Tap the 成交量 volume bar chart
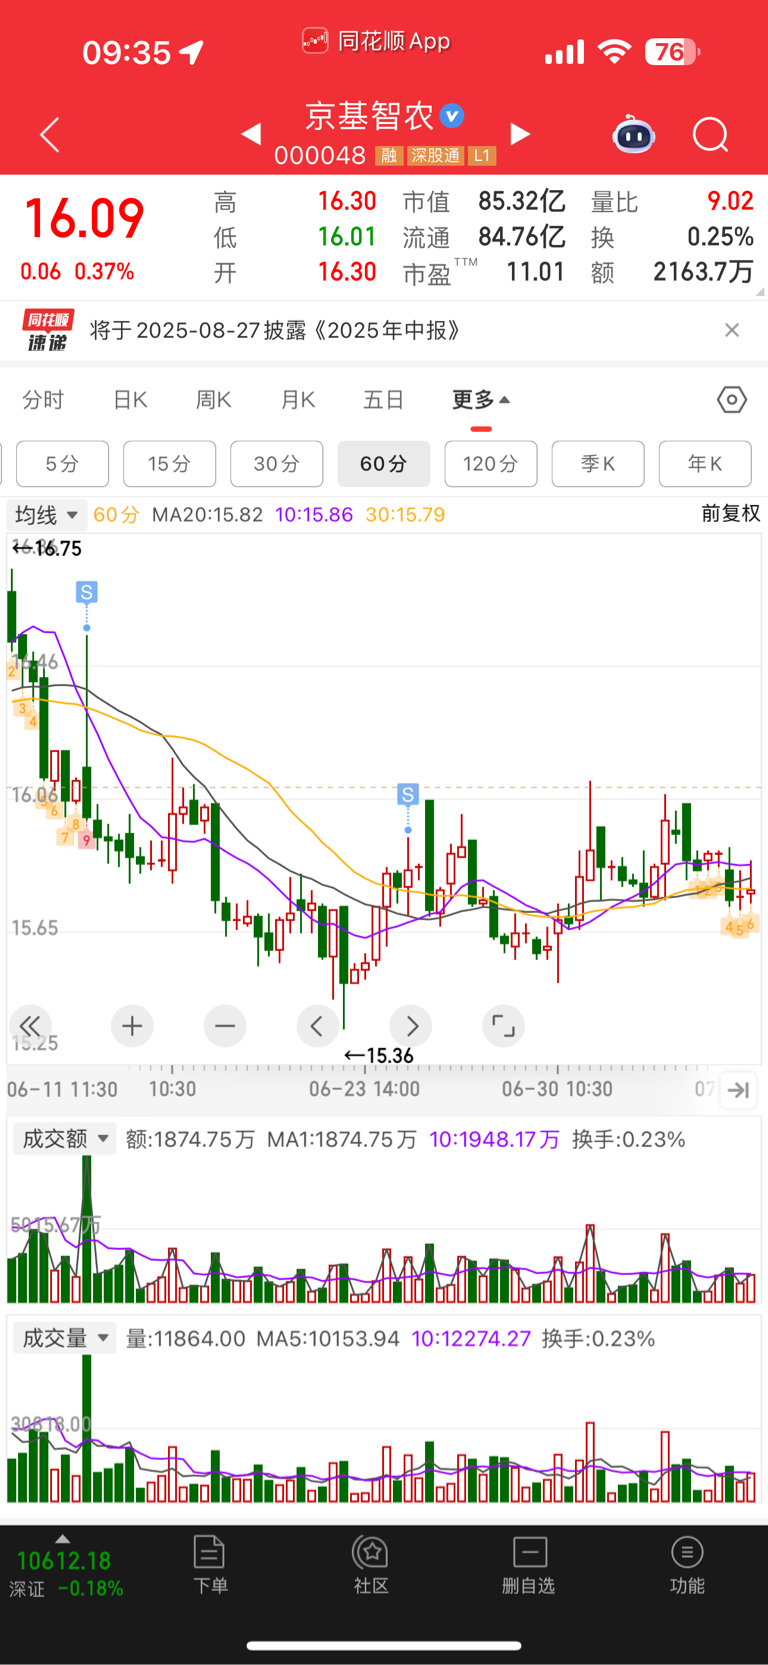 click(384, 1430)
